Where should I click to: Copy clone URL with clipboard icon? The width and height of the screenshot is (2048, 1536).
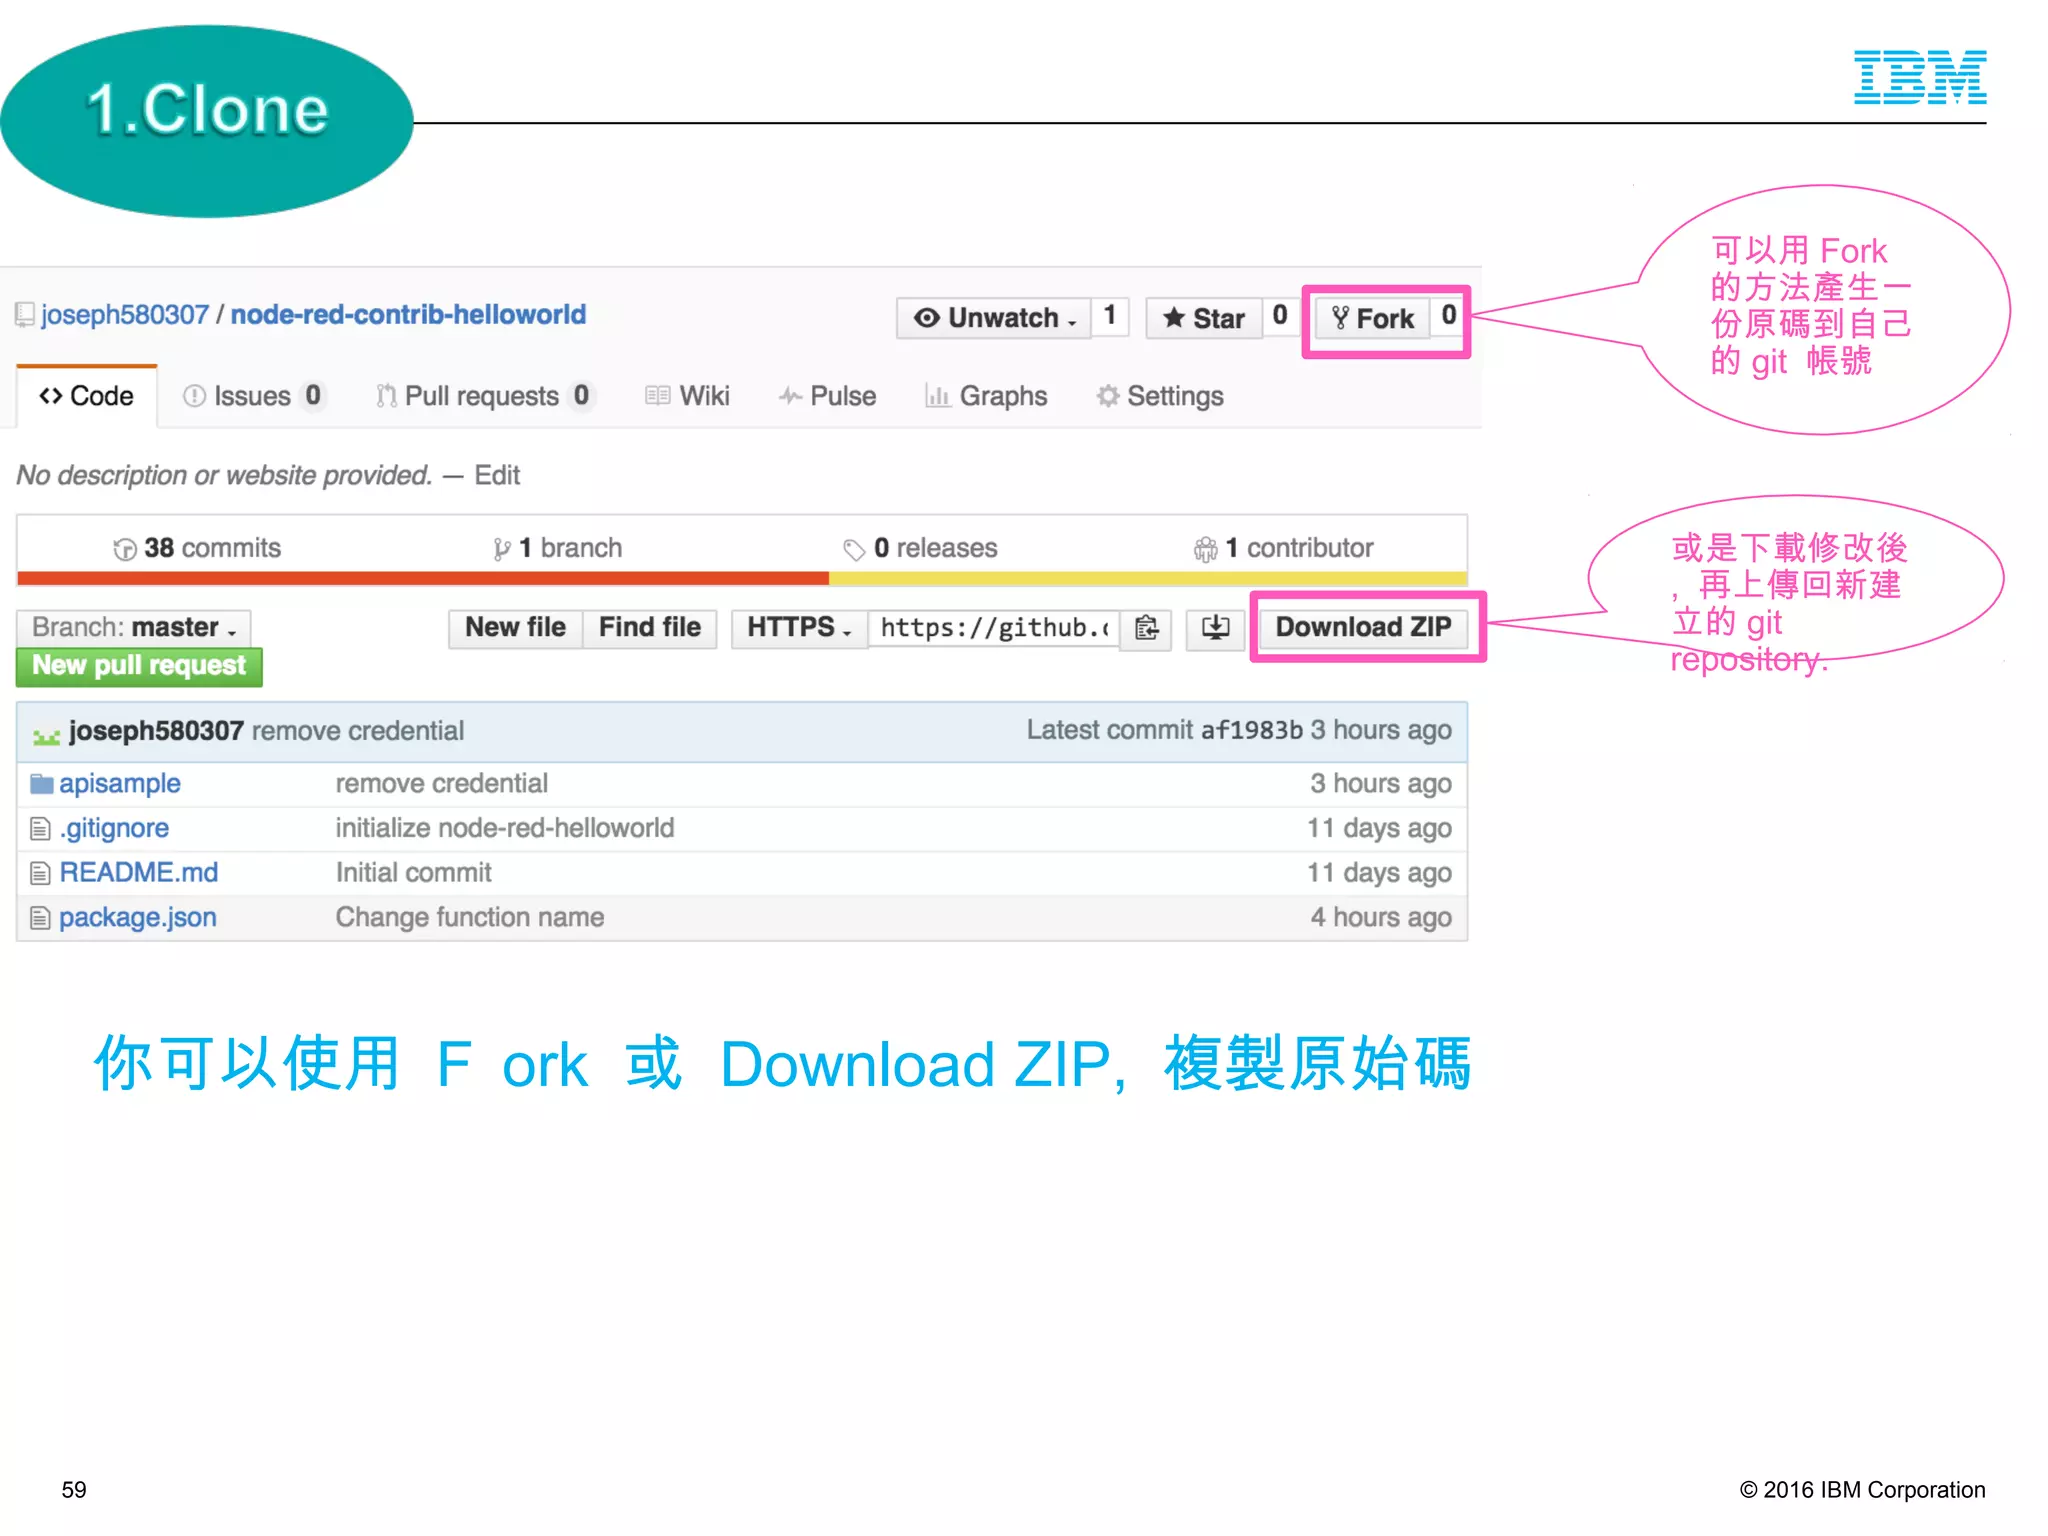1146,628
